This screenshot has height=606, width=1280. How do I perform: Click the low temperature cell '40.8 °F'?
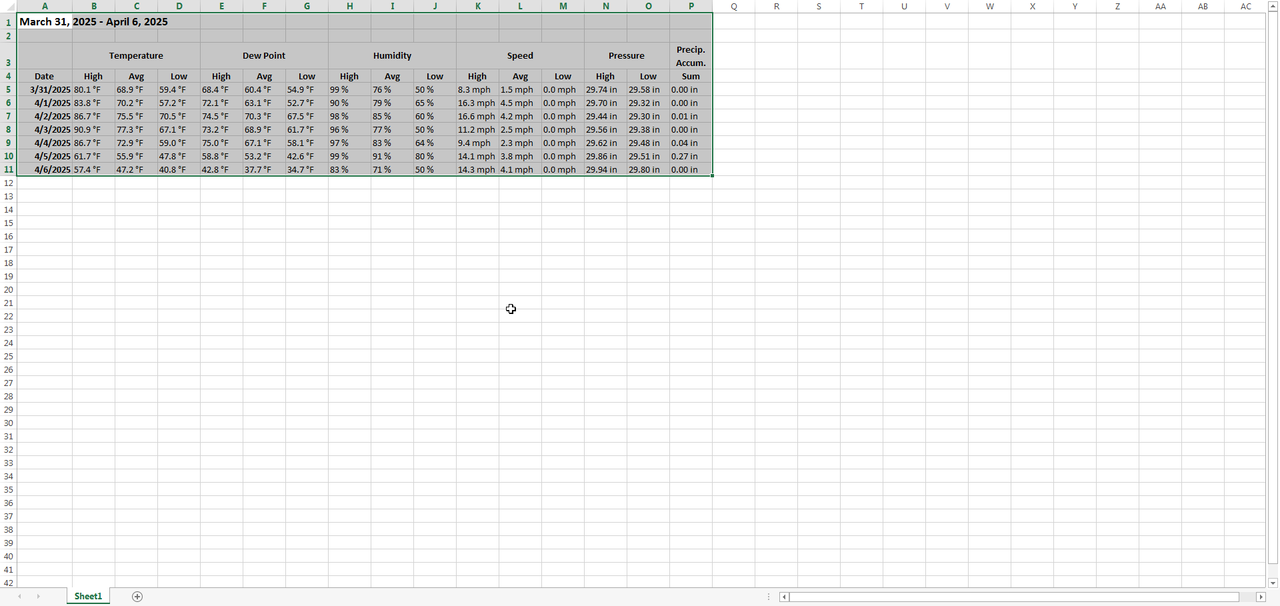[179, 169]
